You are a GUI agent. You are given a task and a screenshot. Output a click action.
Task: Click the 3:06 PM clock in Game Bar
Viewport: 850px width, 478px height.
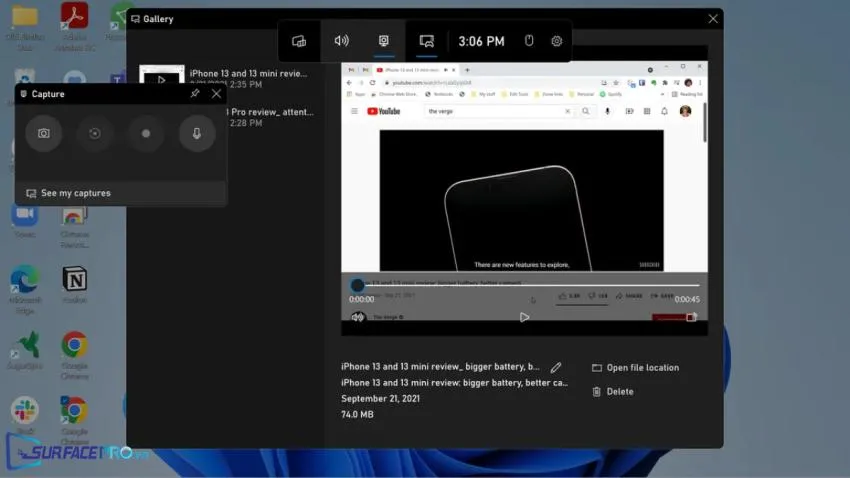click(x=481, y=41)
